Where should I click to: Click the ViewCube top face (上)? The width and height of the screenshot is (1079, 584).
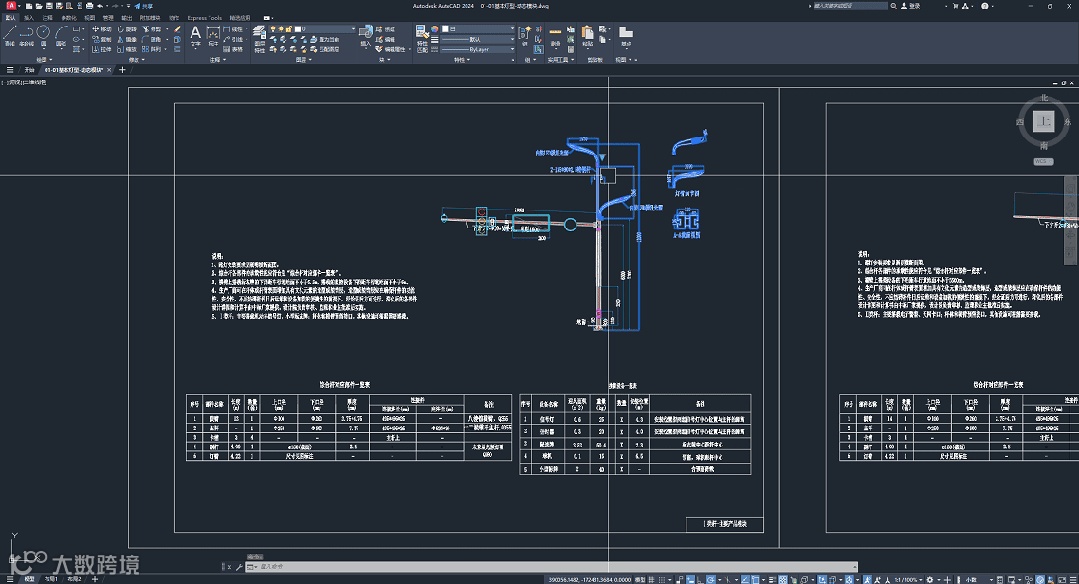(1044, 122)
